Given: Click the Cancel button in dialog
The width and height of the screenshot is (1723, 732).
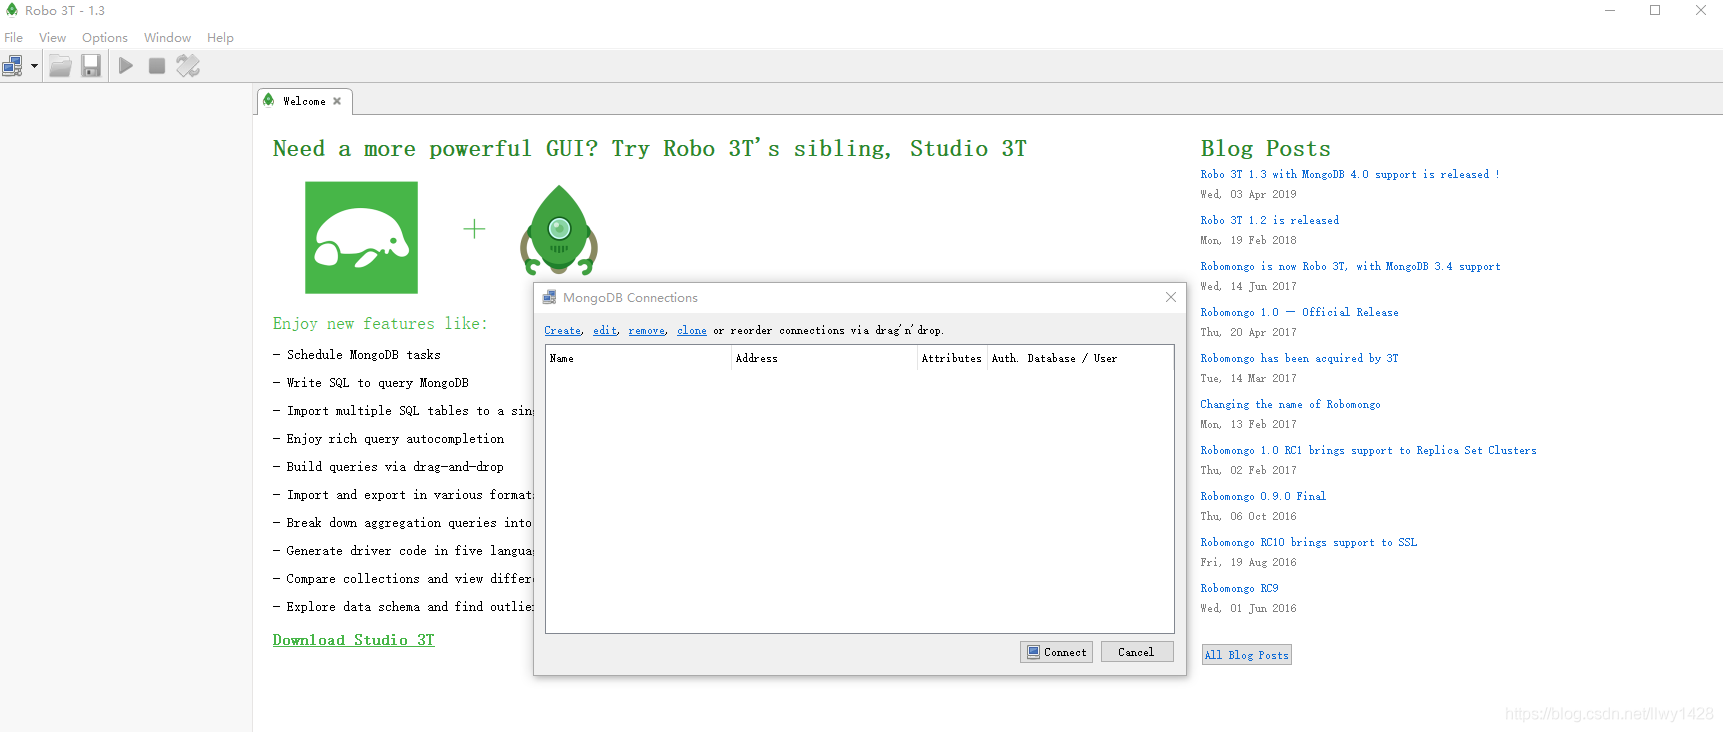Looking at the screenshot, I should [1137, 652].
